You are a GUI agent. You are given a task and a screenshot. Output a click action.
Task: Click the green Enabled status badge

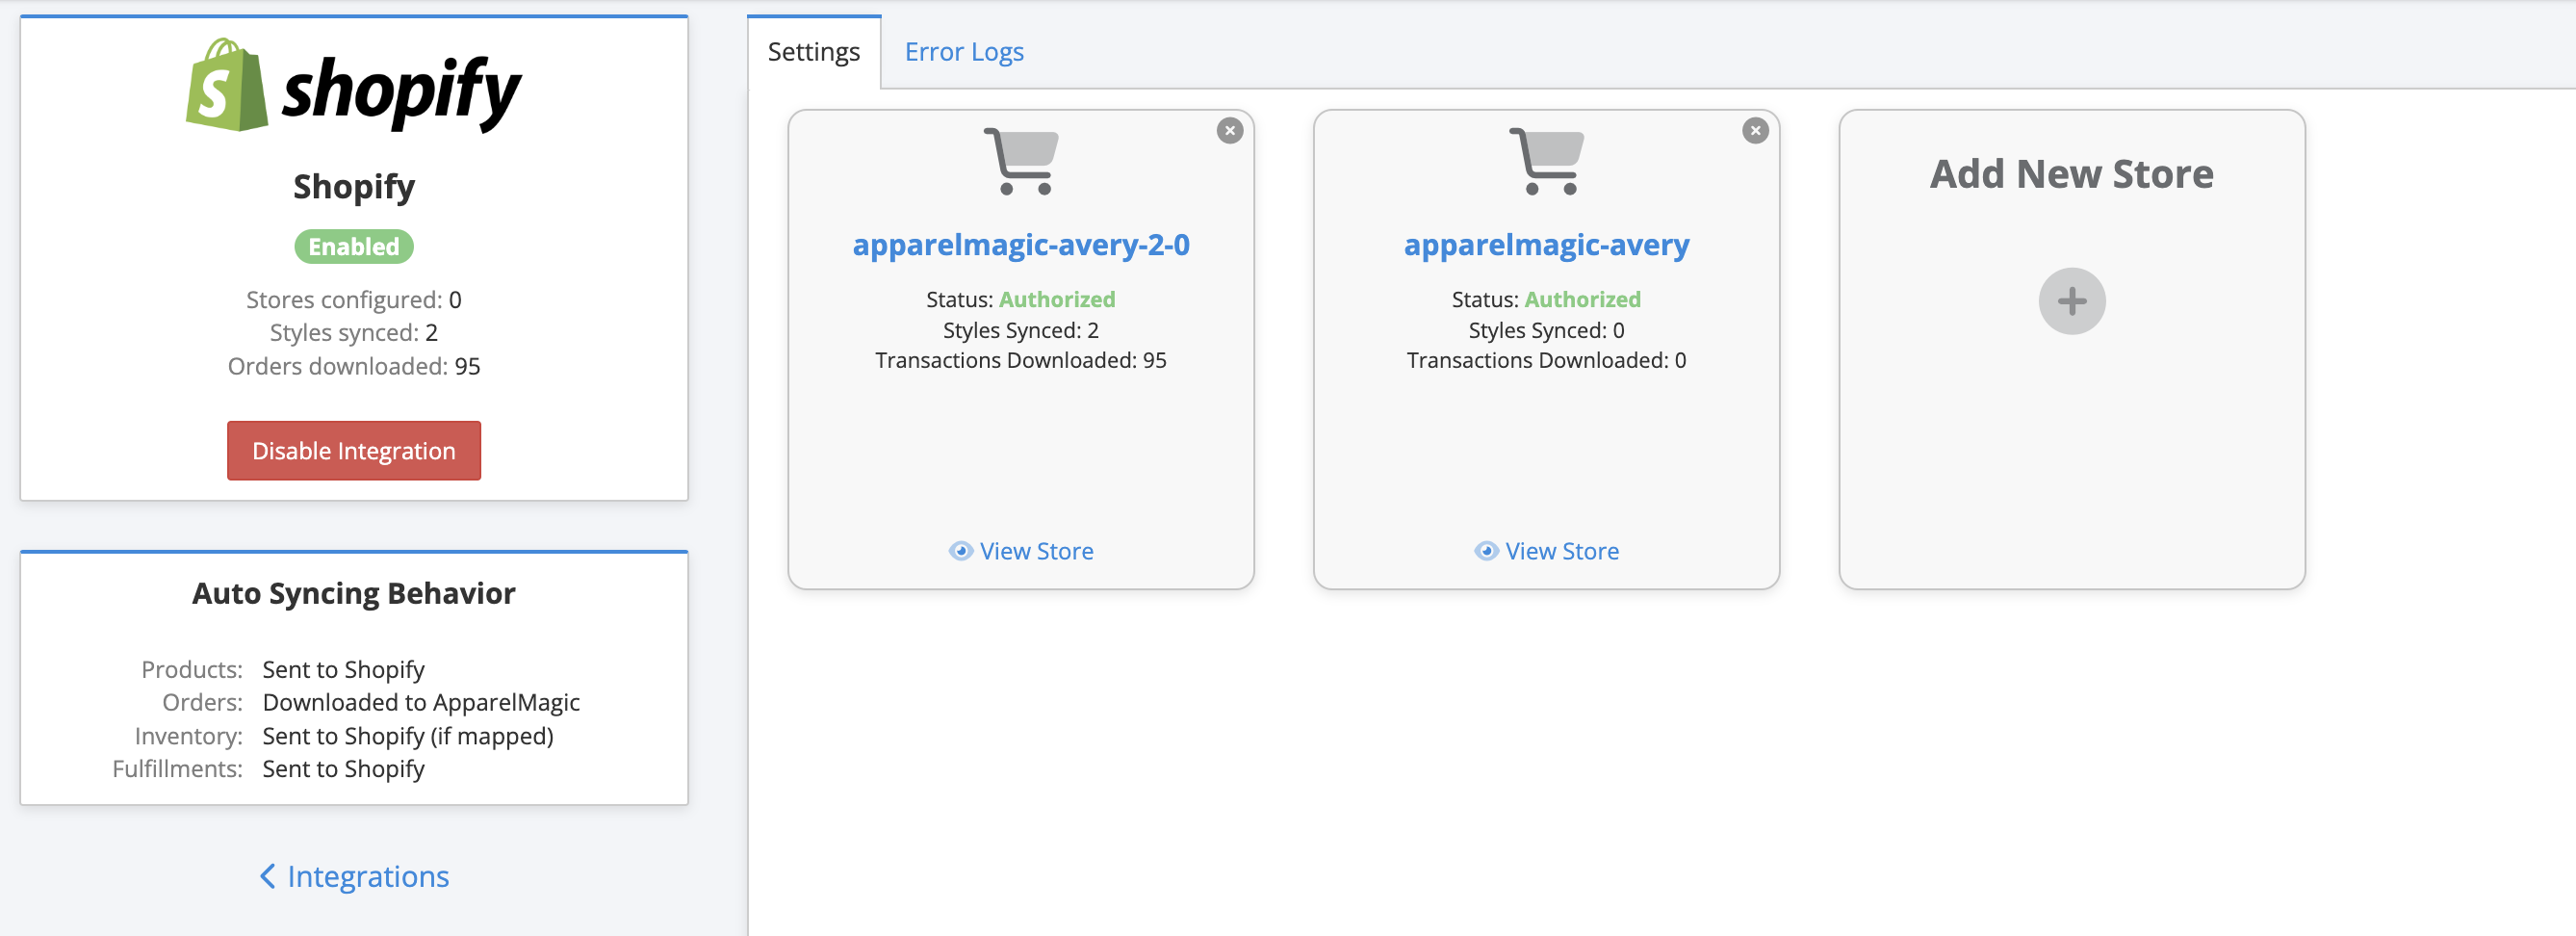coord(353,246)
